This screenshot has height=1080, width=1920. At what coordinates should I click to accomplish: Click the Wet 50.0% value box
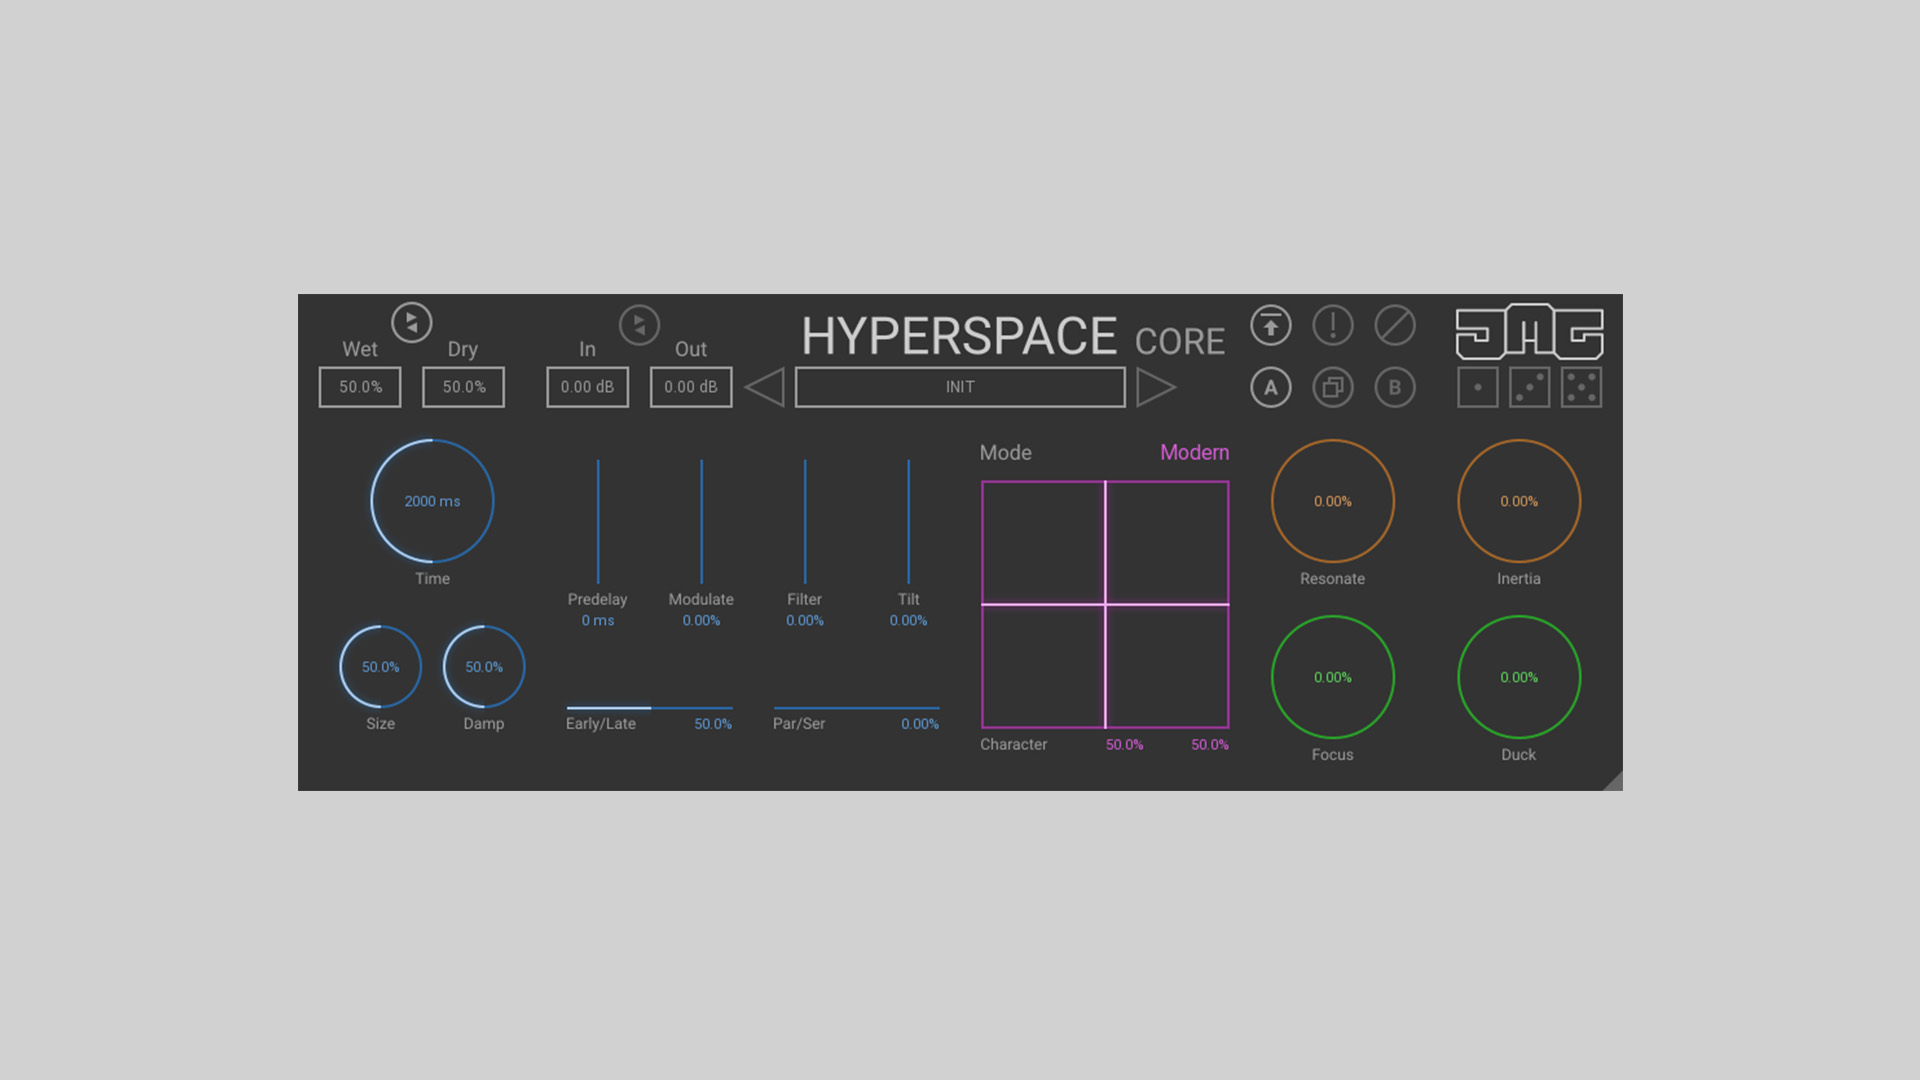[360, 387]
